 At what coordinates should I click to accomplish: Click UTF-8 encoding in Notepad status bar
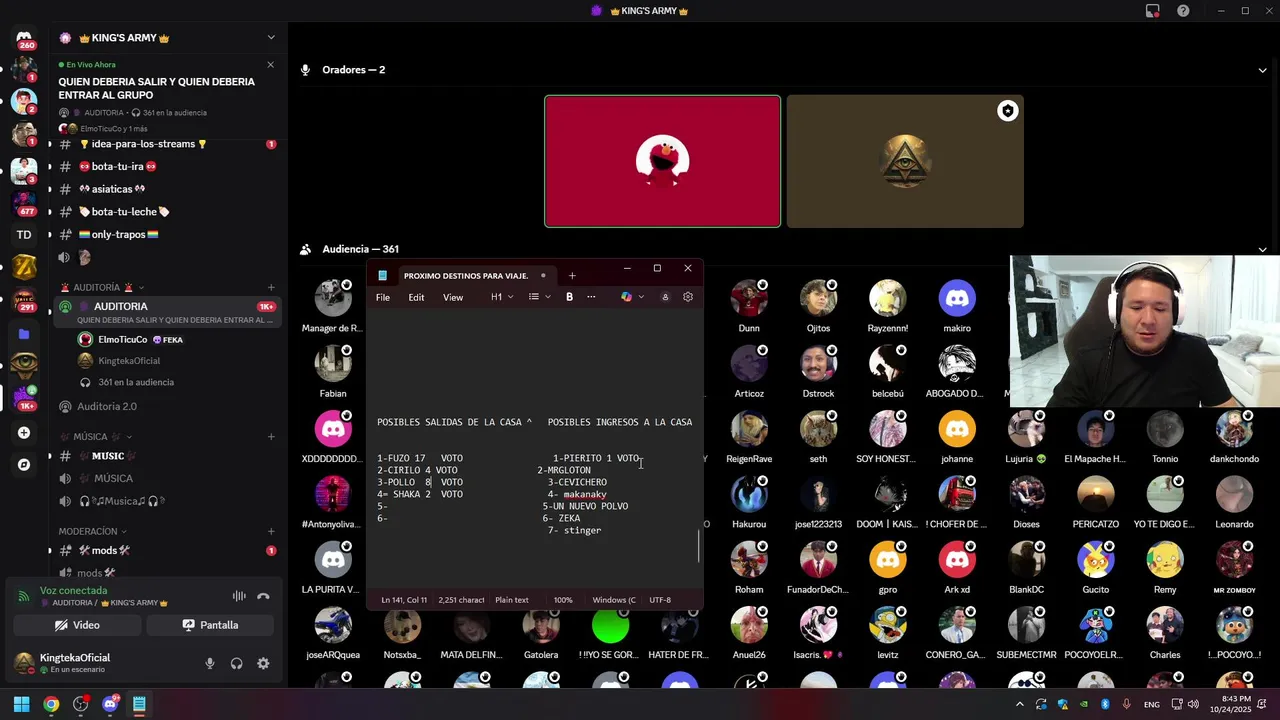pyautogui.click(x=660, y=600)
